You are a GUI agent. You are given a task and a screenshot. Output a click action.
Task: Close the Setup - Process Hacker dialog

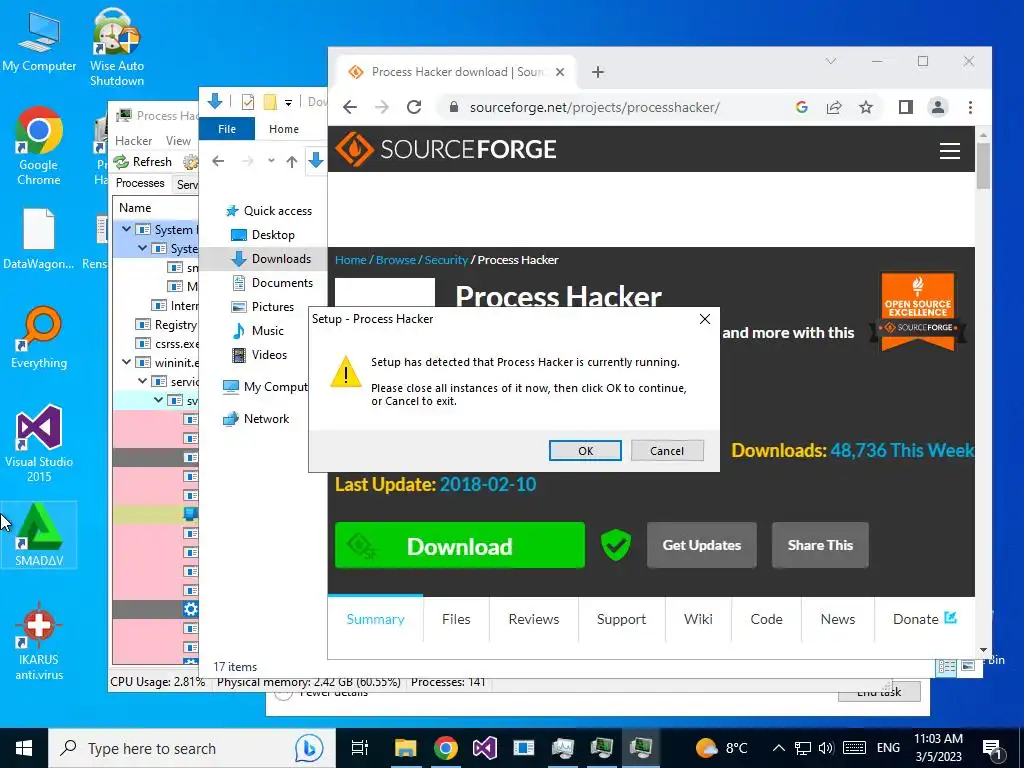705,319
